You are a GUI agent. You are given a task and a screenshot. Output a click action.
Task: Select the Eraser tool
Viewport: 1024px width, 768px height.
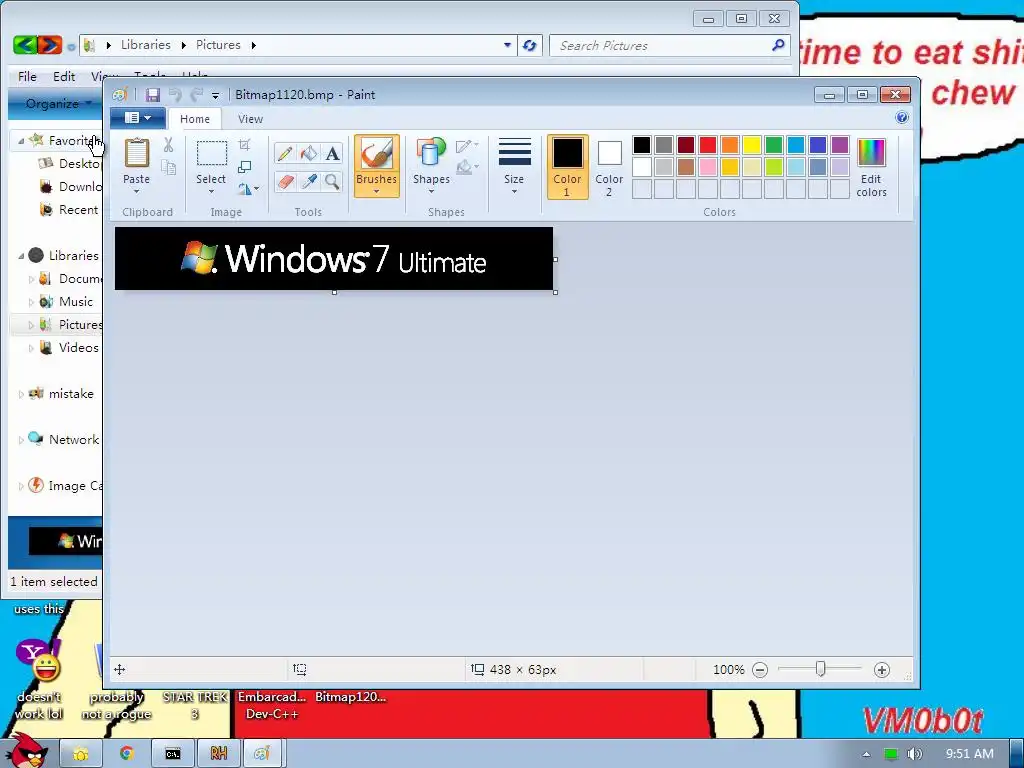pyautogui.click(x=285, y=181)
